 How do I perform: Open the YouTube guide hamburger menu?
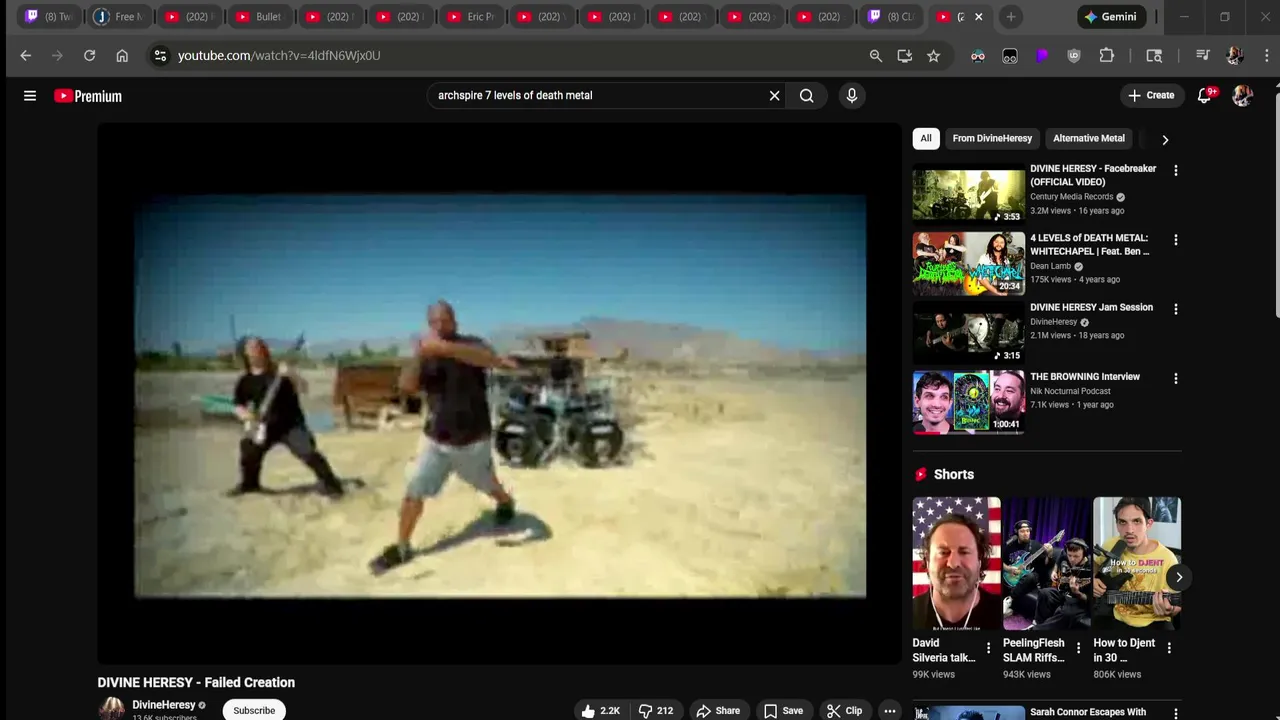[30, 96]
